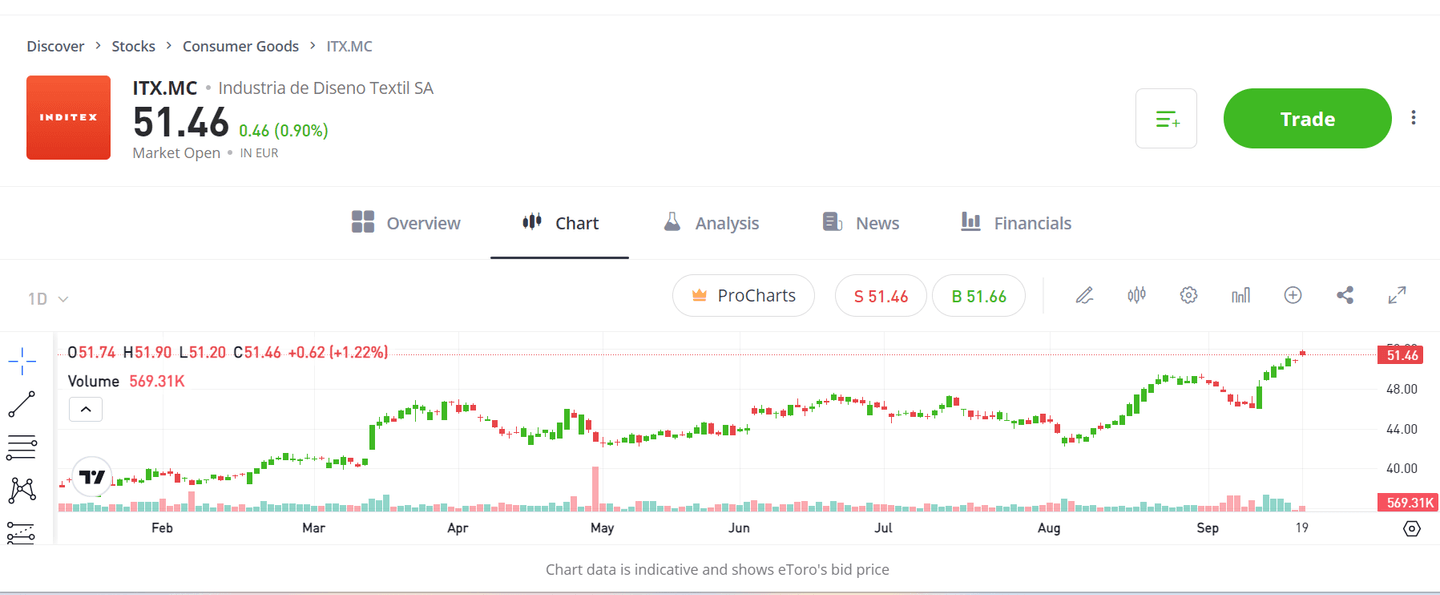
Task: Select the trend line drawing tool
Action: click(22, 404)
